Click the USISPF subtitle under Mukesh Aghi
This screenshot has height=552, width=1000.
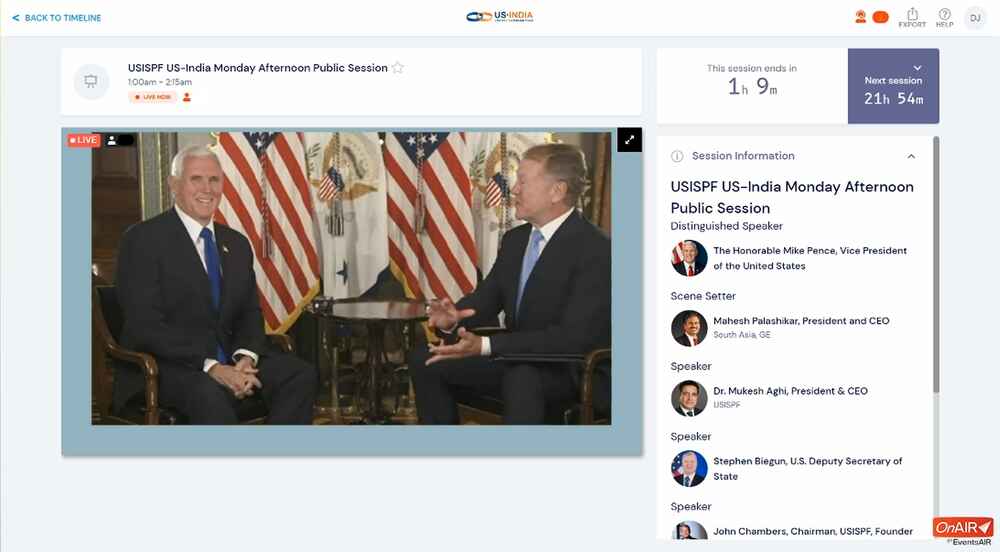point(726,405)
